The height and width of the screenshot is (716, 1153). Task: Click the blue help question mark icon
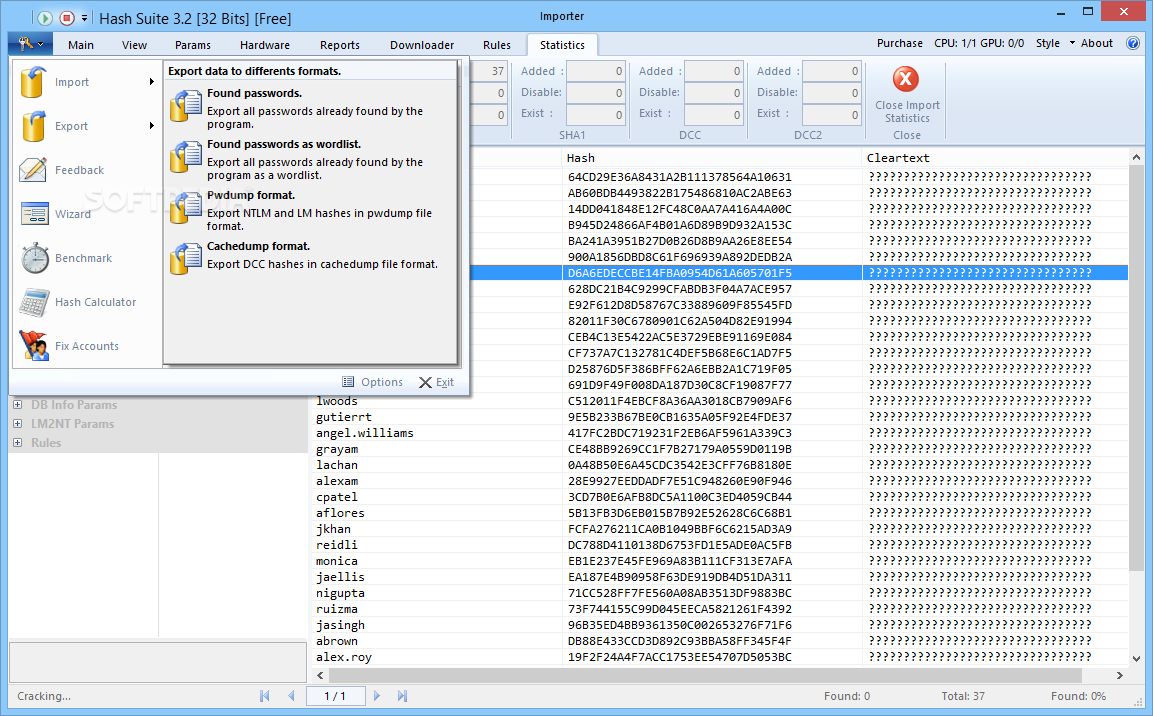1133,43
